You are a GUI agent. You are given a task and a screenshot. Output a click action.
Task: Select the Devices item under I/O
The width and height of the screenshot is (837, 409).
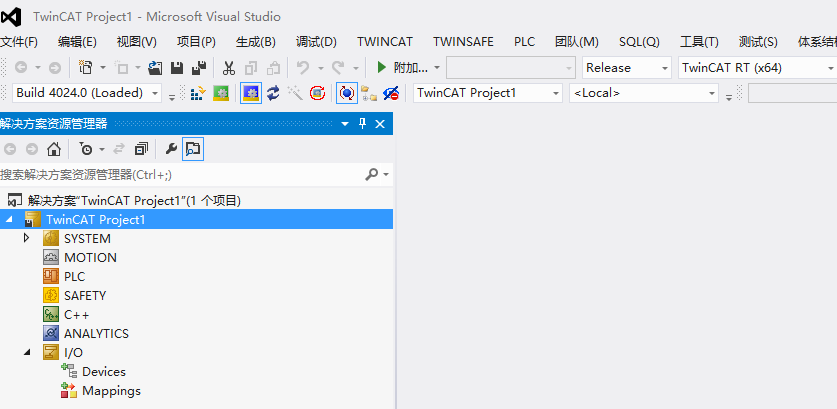104,372
